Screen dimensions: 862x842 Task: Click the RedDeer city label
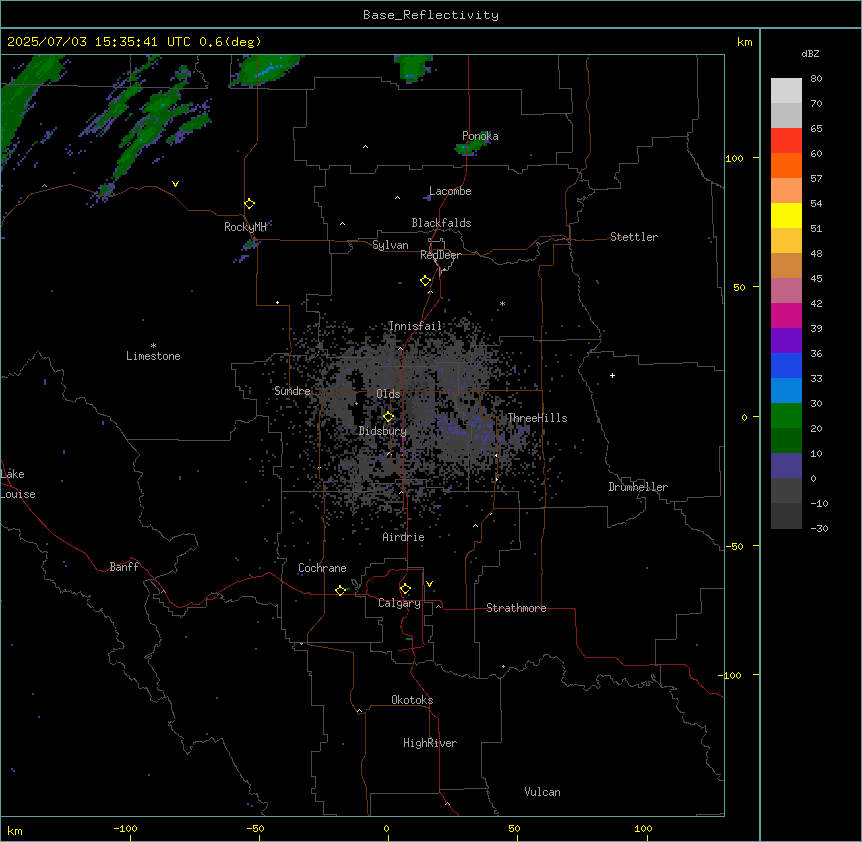coord(440,255)
